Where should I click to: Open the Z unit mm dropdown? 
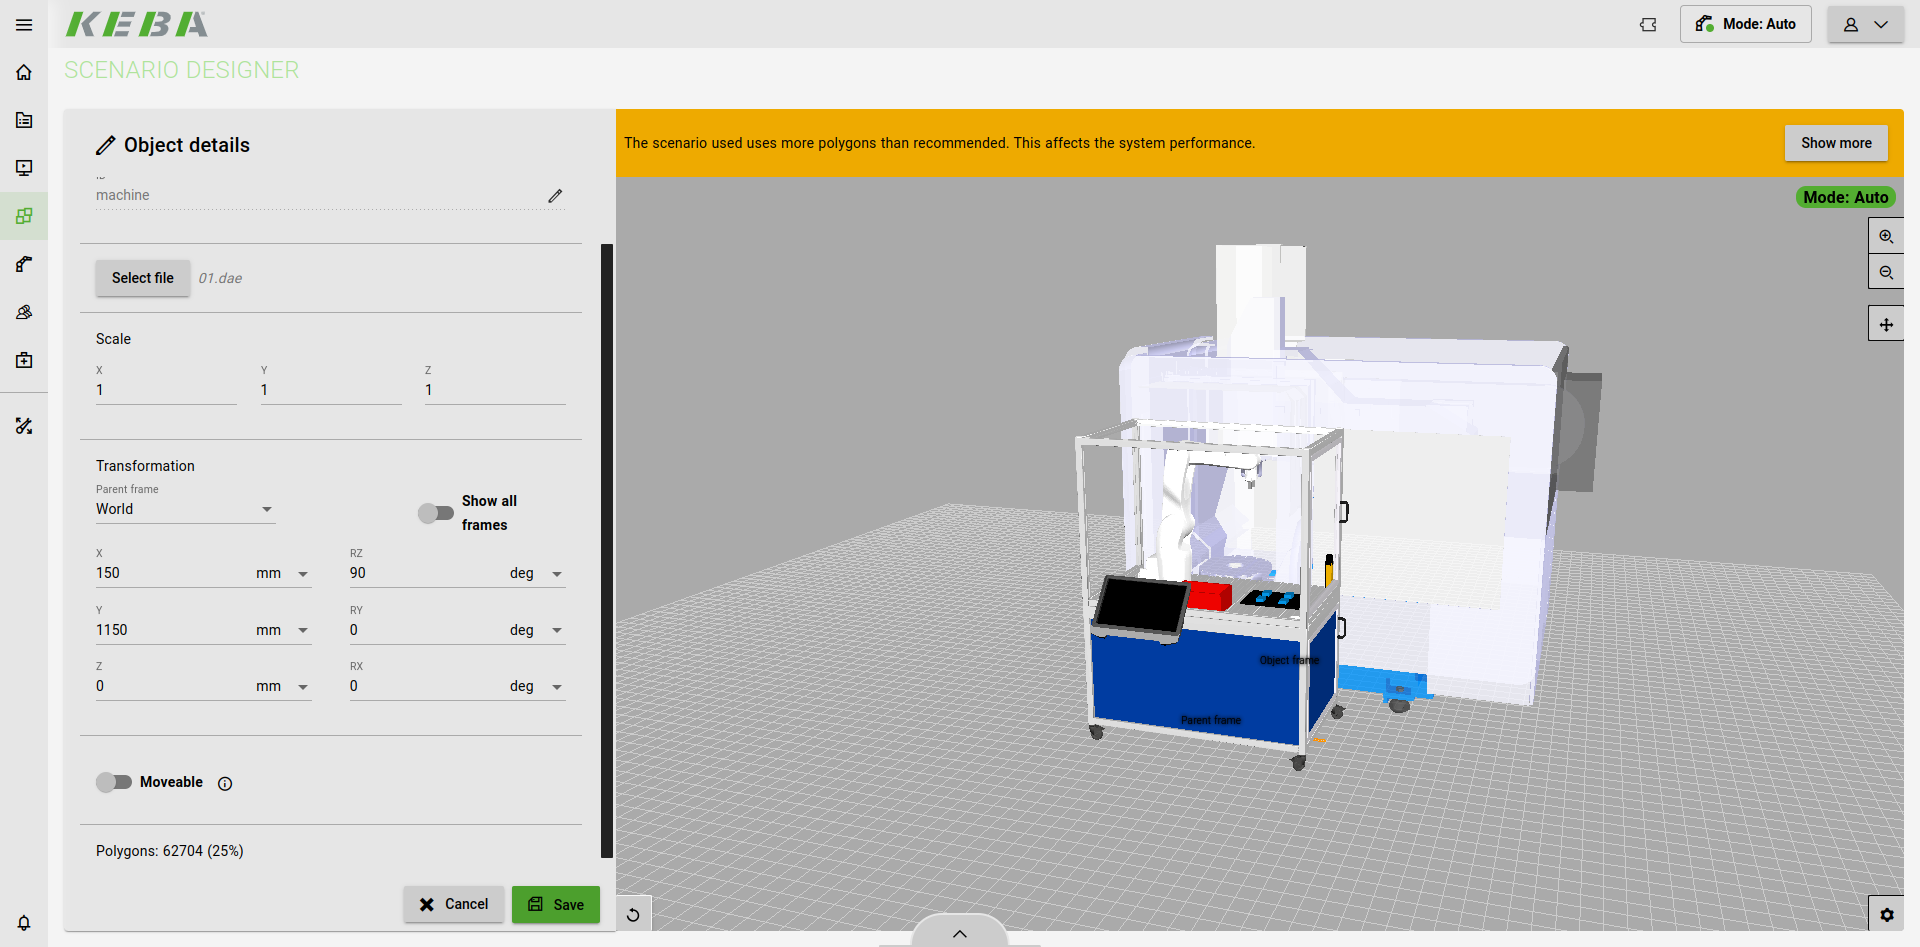click(284, 687)
